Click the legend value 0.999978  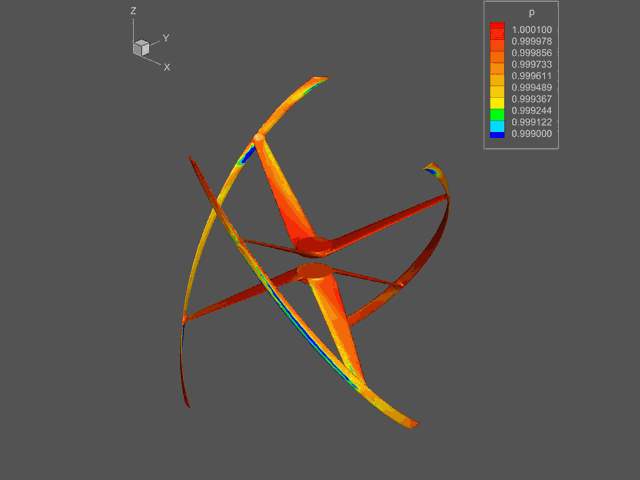pyautogui.click(x=531, y=41)
